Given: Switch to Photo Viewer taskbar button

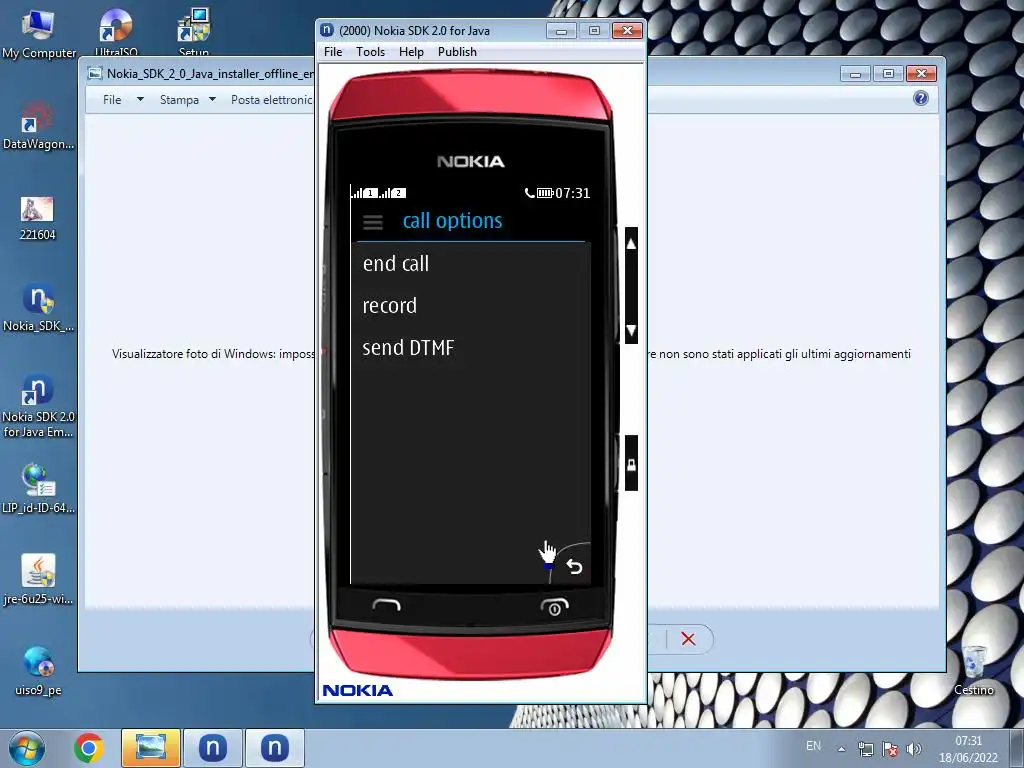Looking at the screenshot, I should 151,748.
